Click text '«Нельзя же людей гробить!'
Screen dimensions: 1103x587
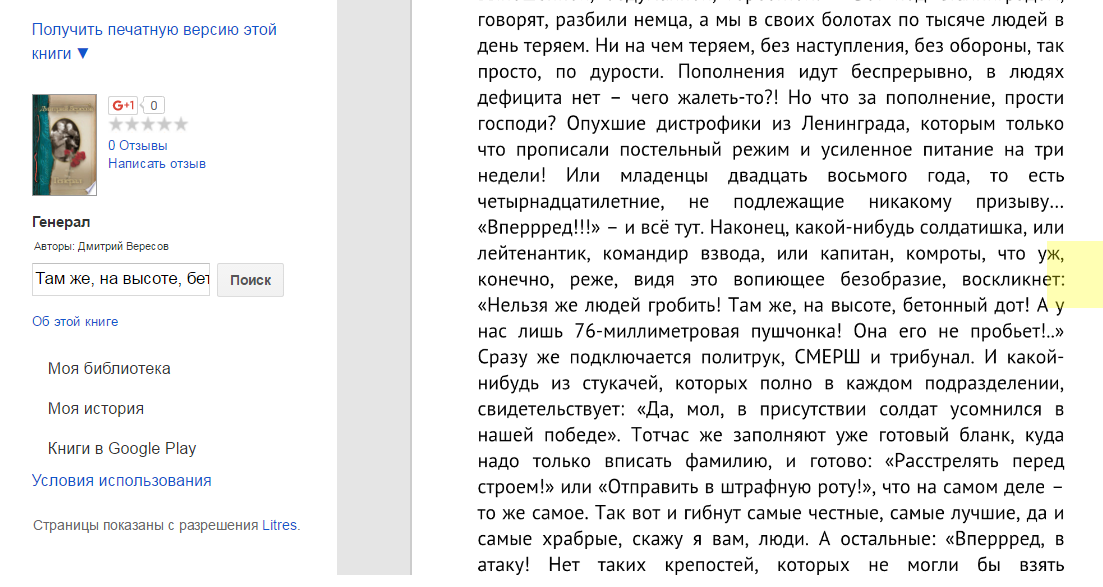point(599,305)
